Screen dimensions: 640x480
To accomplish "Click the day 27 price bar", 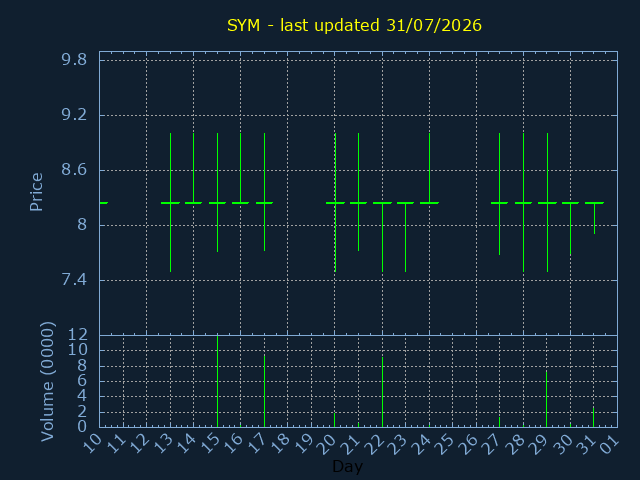I will pyautogui.click(x=499, y=194).
